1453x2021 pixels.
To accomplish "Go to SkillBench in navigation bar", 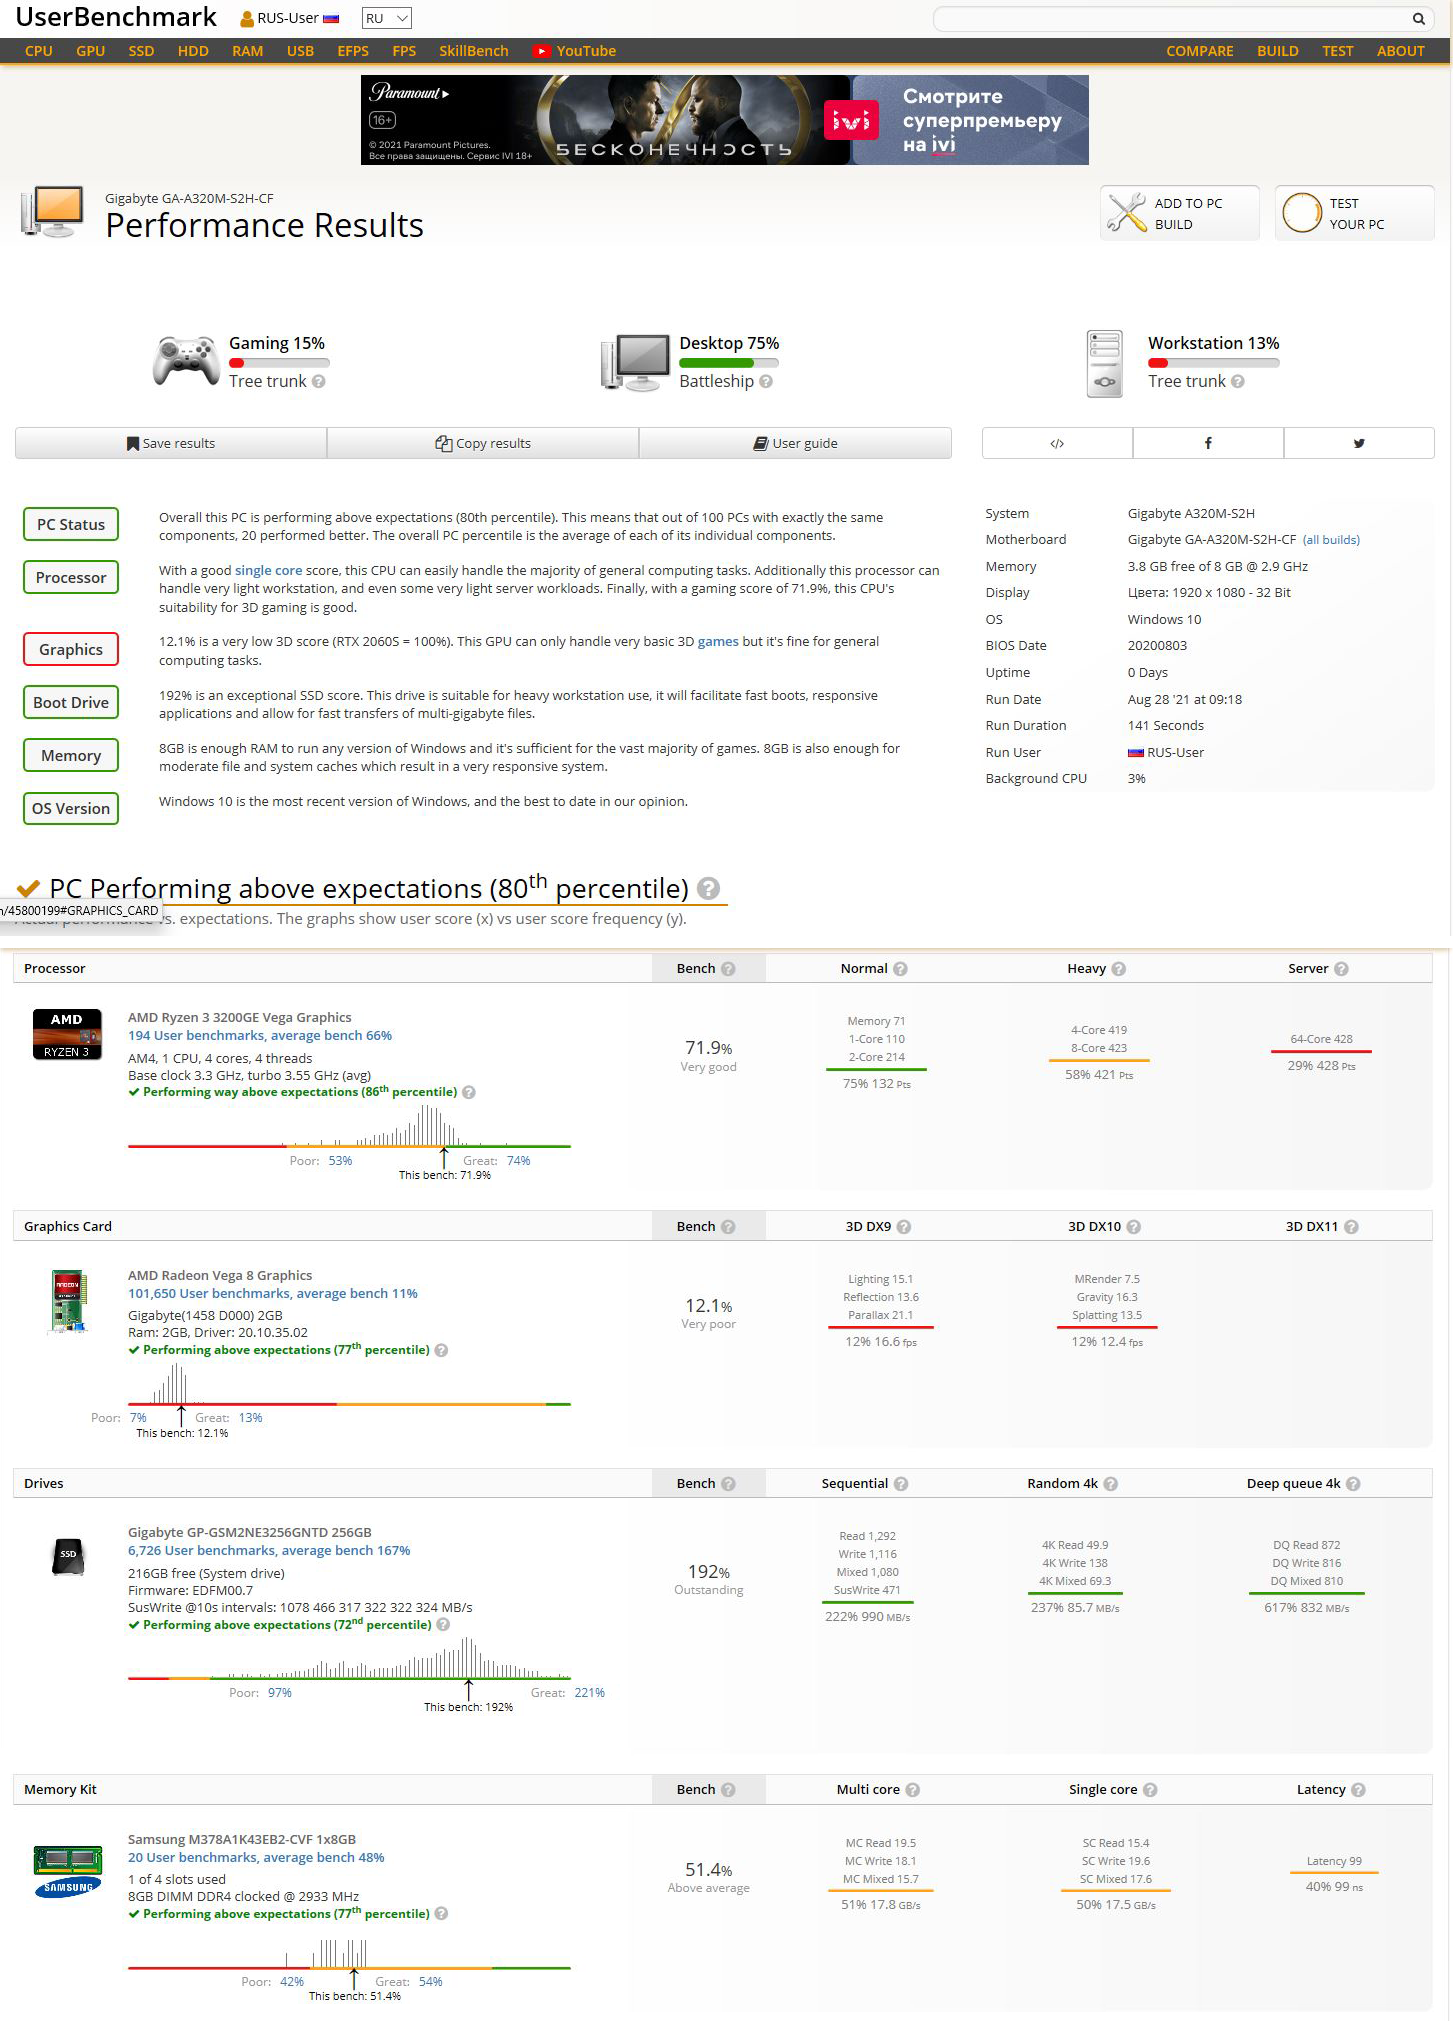I will 474,51.
